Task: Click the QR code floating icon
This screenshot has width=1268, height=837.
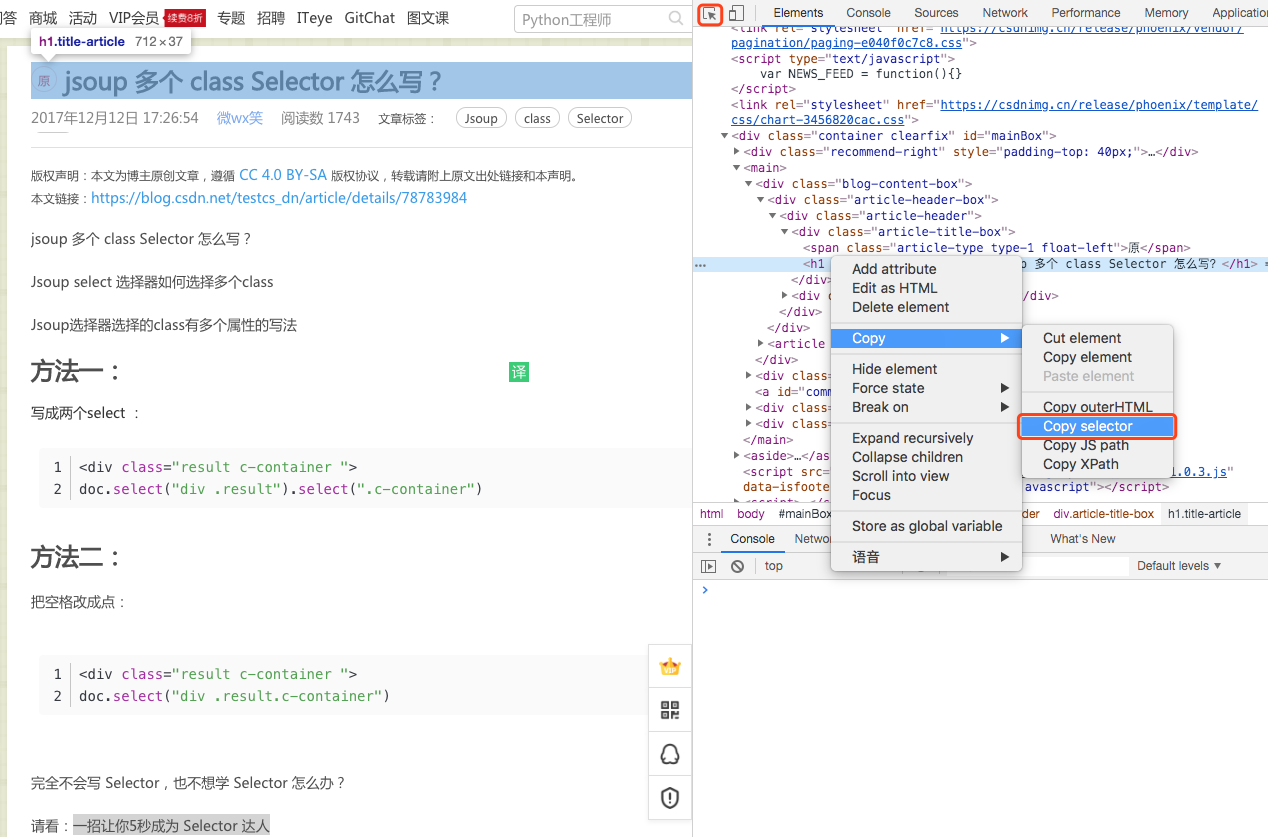Action: tap(670, 711)
